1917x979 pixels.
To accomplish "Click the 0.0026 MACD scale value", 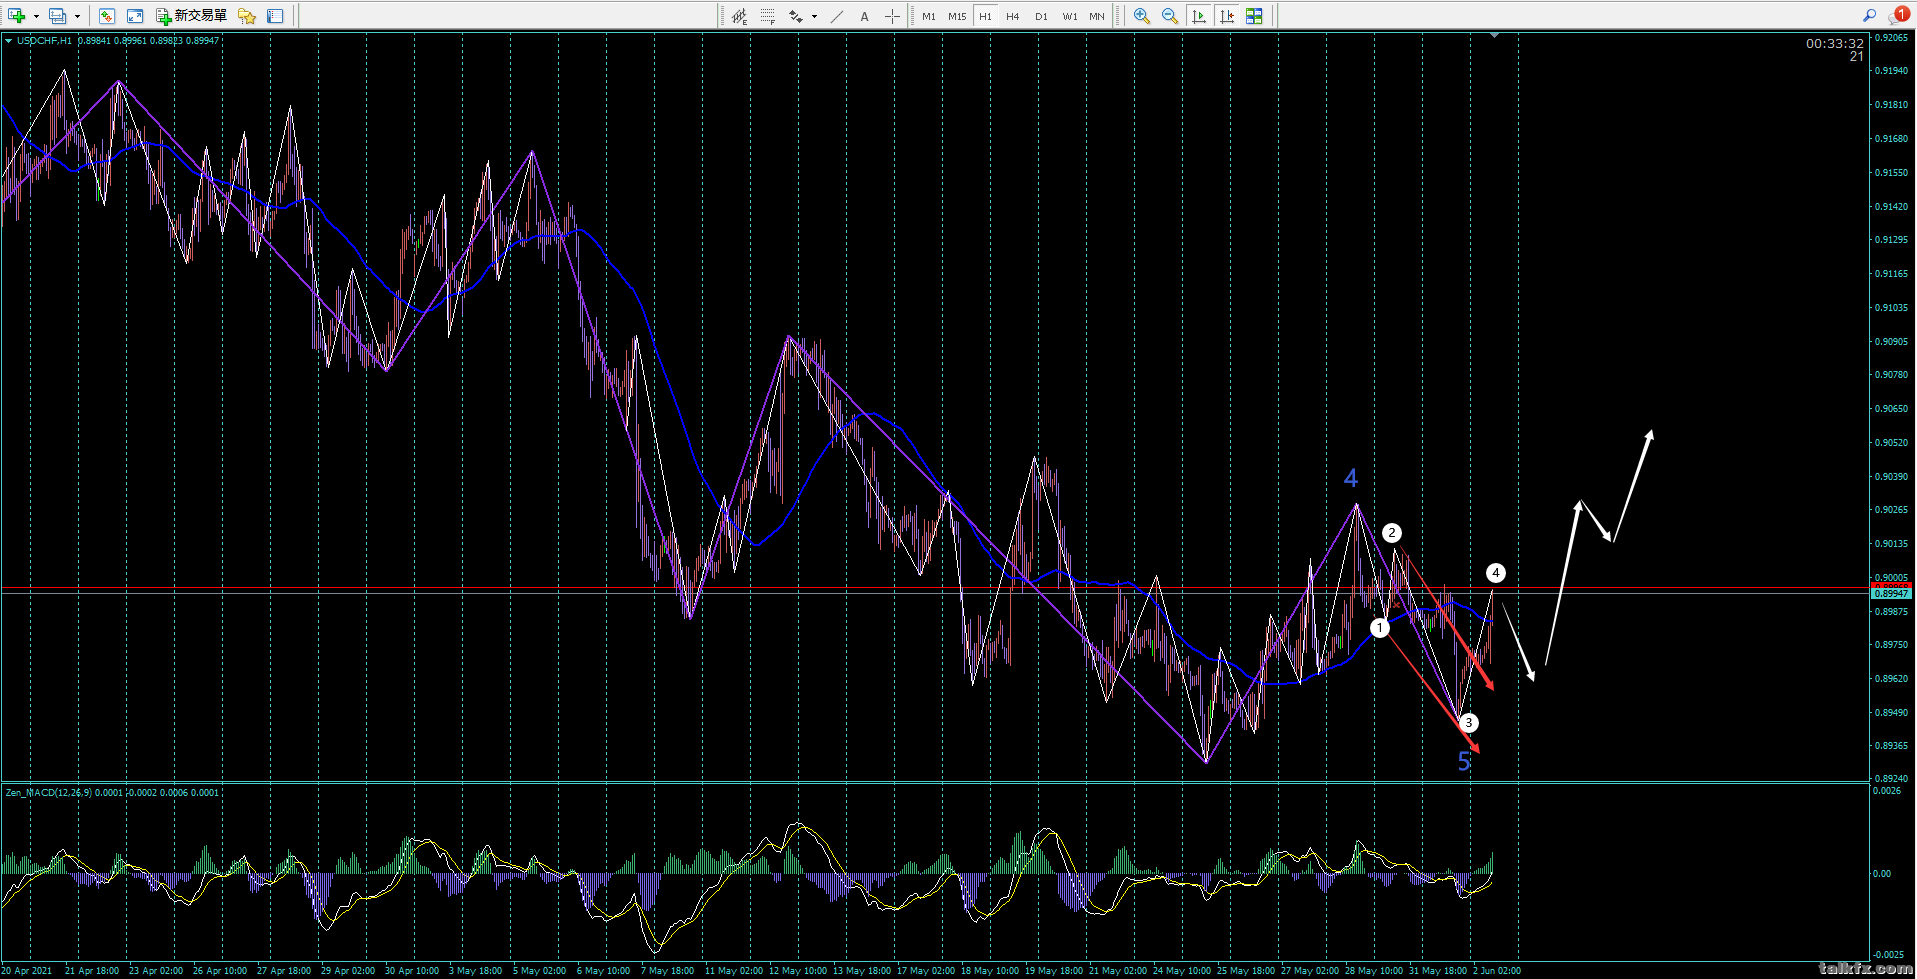I will click(x=1887, y=791).
